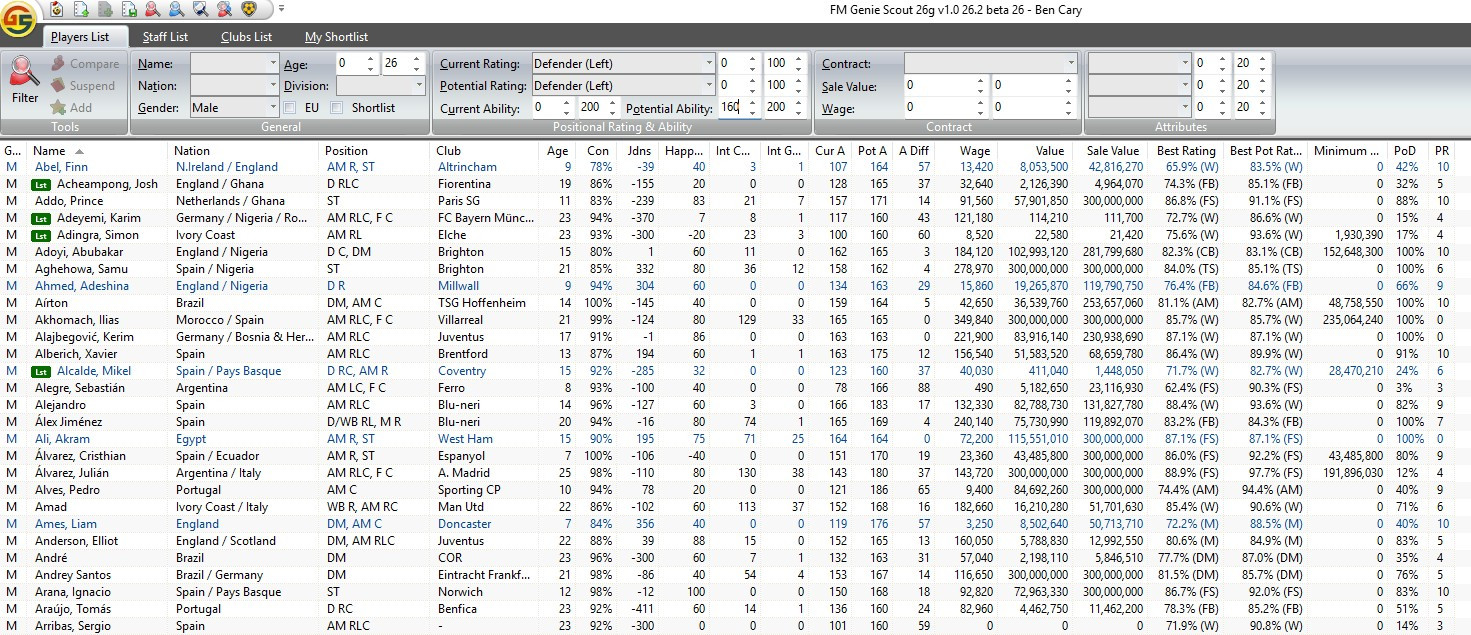
Task: Click the Age column header
Action: coord(558,151)
